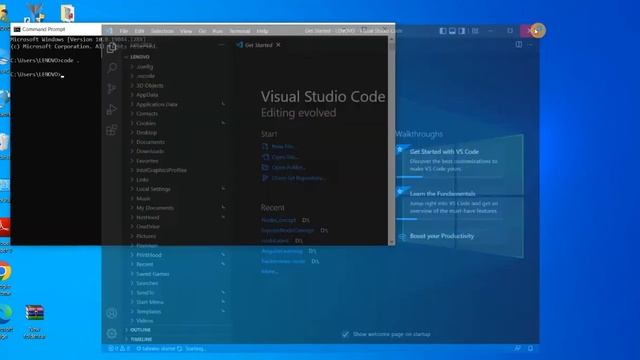The image size is (640, 360).
Task: Click the Clone Git Repository link
Action: click(x=298, y=178)
